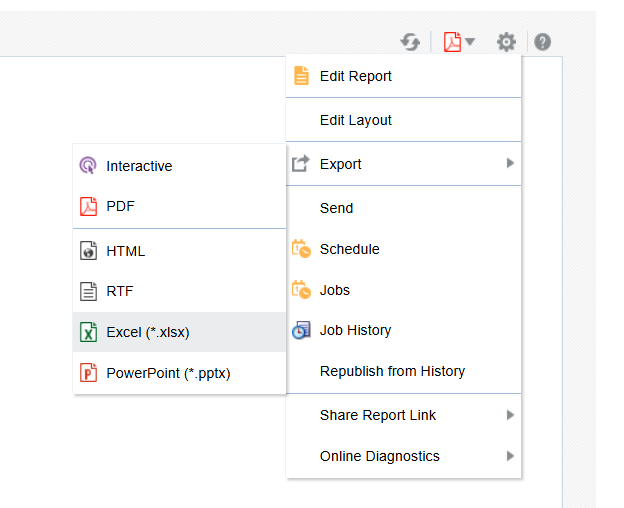Export as Excel (*.xlsx)
Screen dimensions: 624x508
tap(179, 332)
